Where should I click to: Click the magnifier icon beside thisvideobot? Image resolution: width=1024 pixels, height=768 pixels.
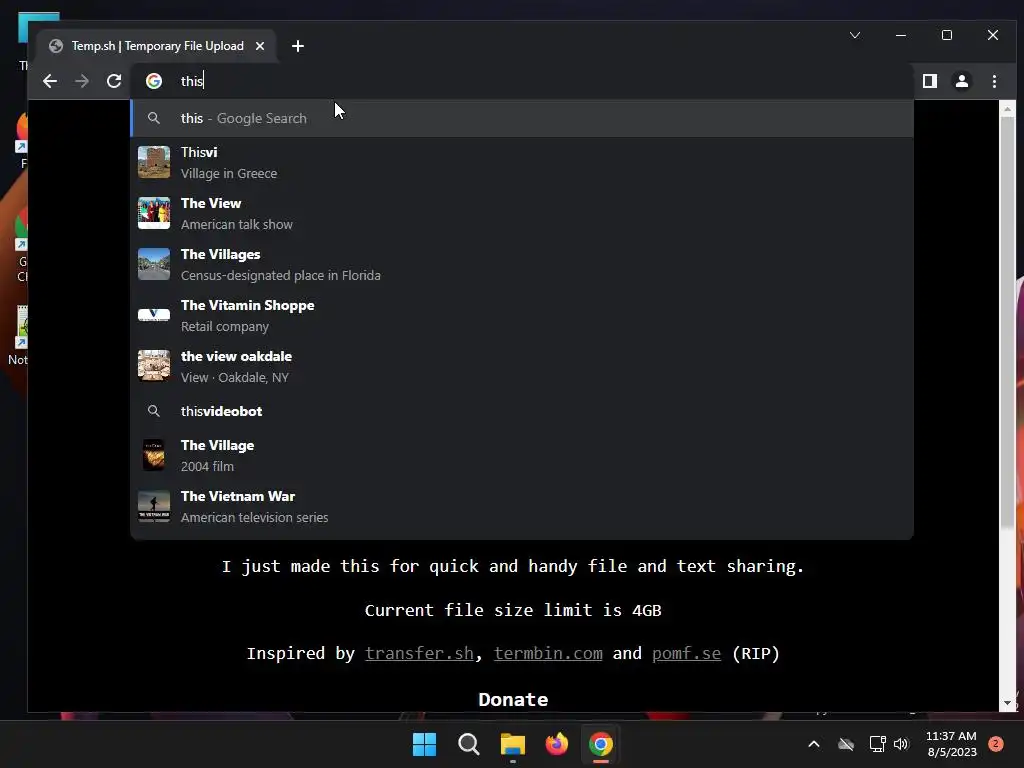(x=153, y=411)
